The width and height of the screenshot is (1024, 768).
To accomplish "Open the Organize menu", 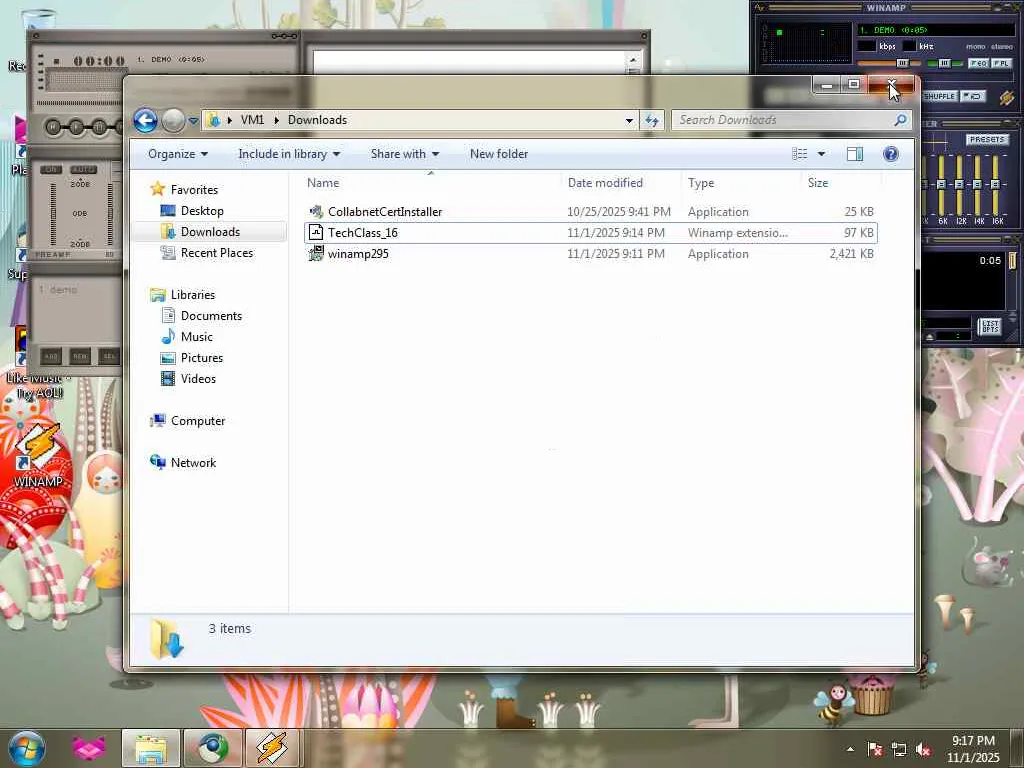I will tap(178, 154).
